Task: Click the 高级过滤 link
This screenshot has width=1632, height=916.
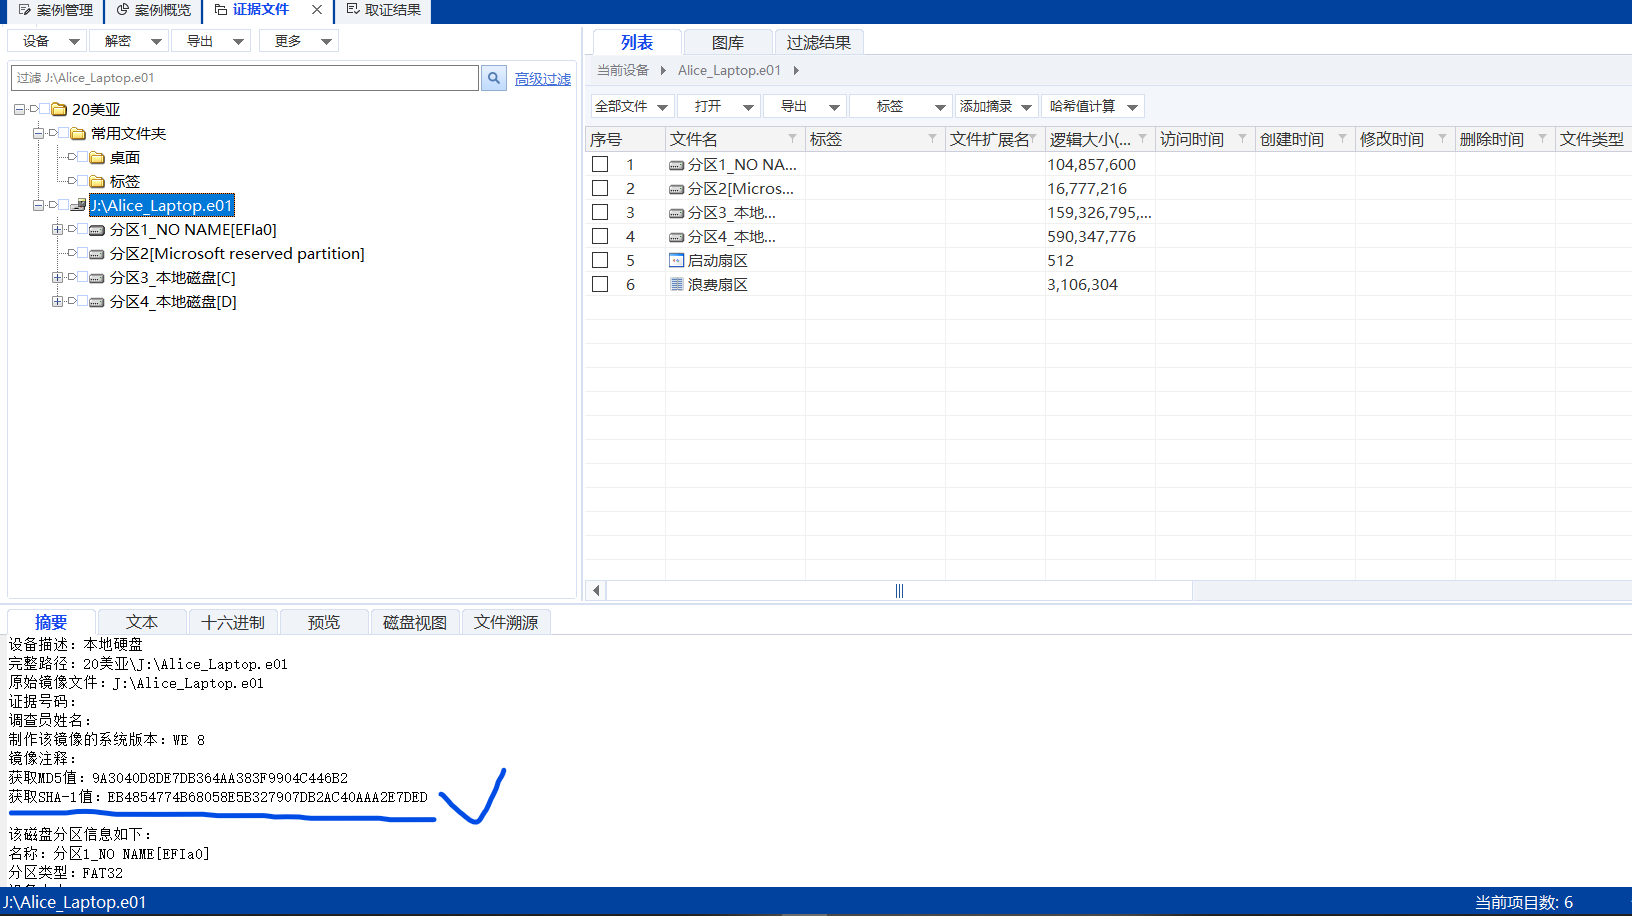Action: point(543,78)
